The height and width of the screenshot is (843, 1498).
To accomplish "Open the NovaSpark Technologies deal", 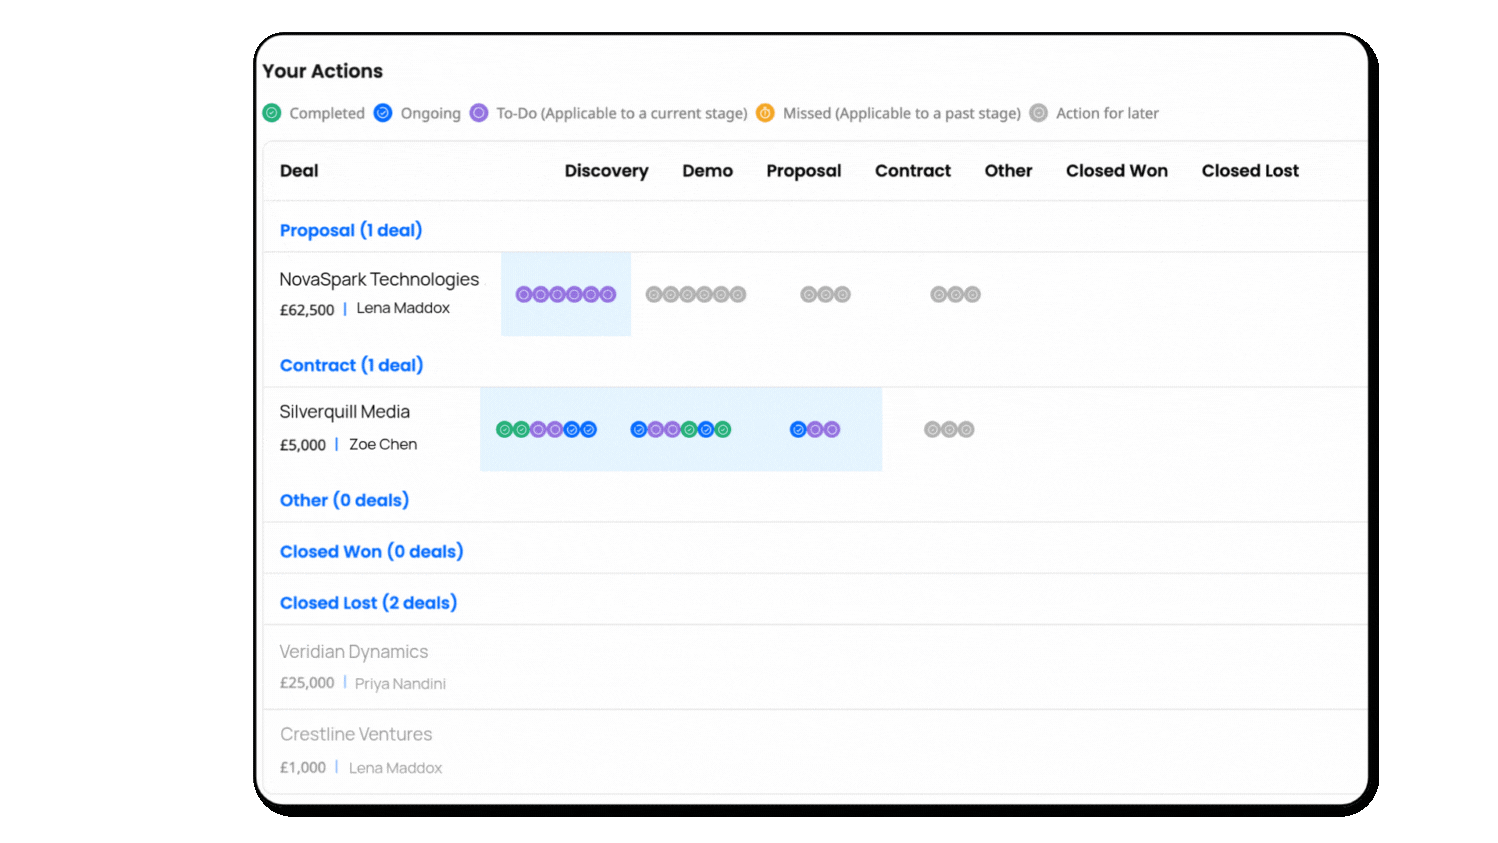I will pyautogui.click(x=379, y=280).
